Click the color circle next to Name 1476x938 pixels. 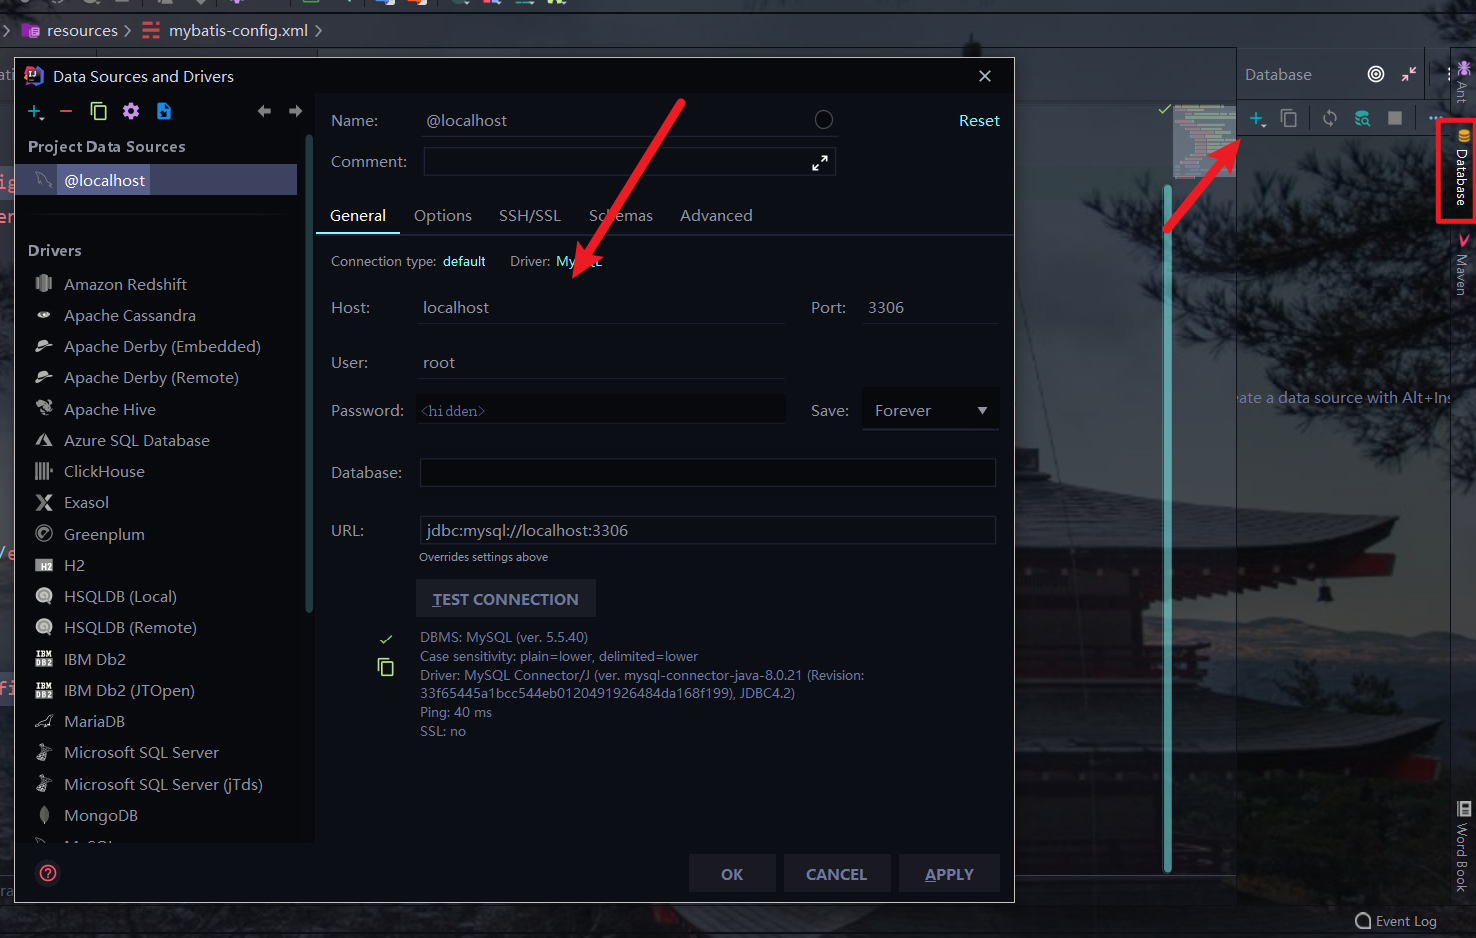824,120
